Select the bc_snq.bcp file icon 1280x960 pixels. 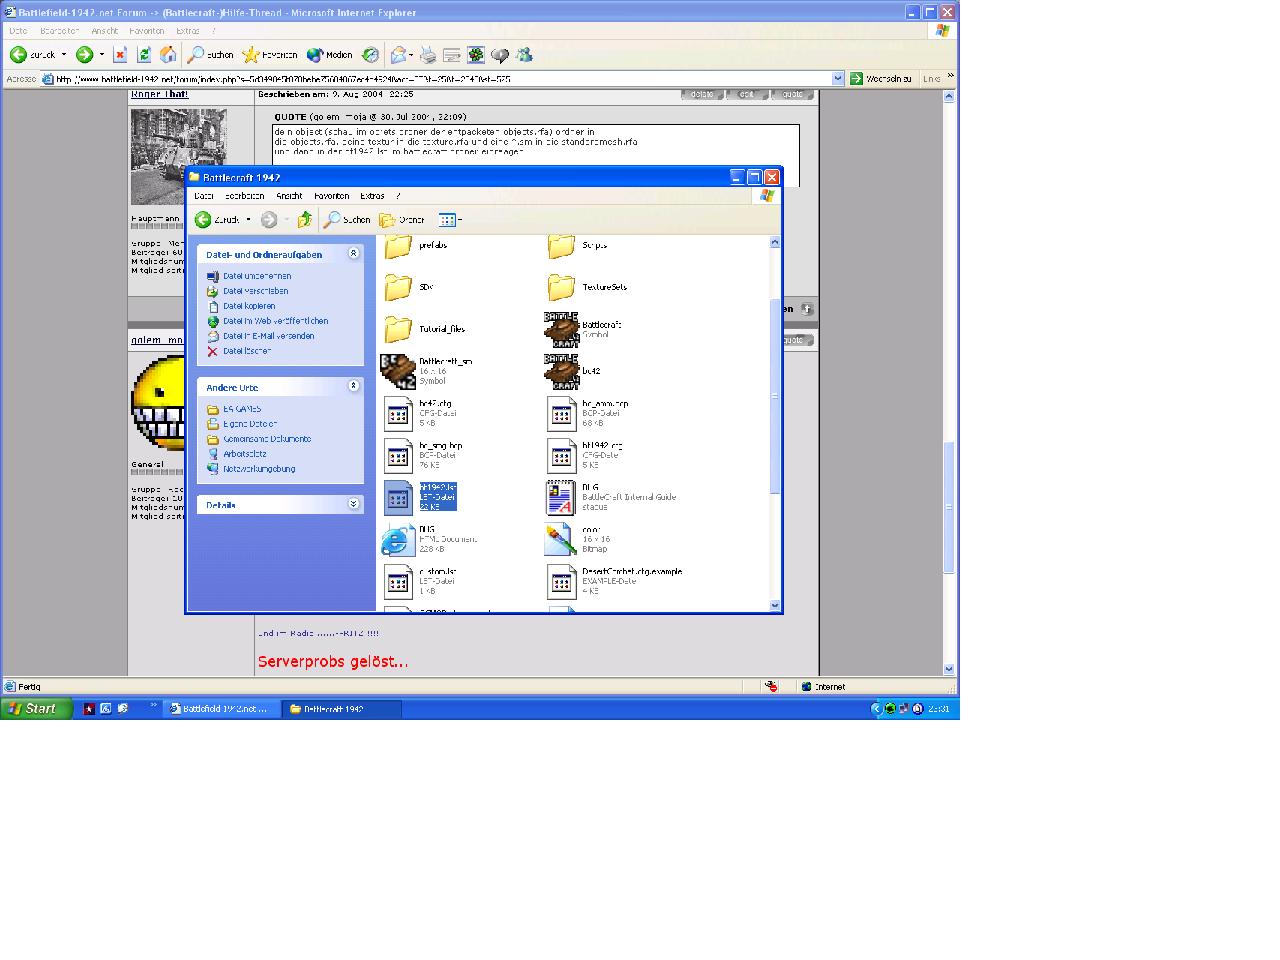pos(398,456)
